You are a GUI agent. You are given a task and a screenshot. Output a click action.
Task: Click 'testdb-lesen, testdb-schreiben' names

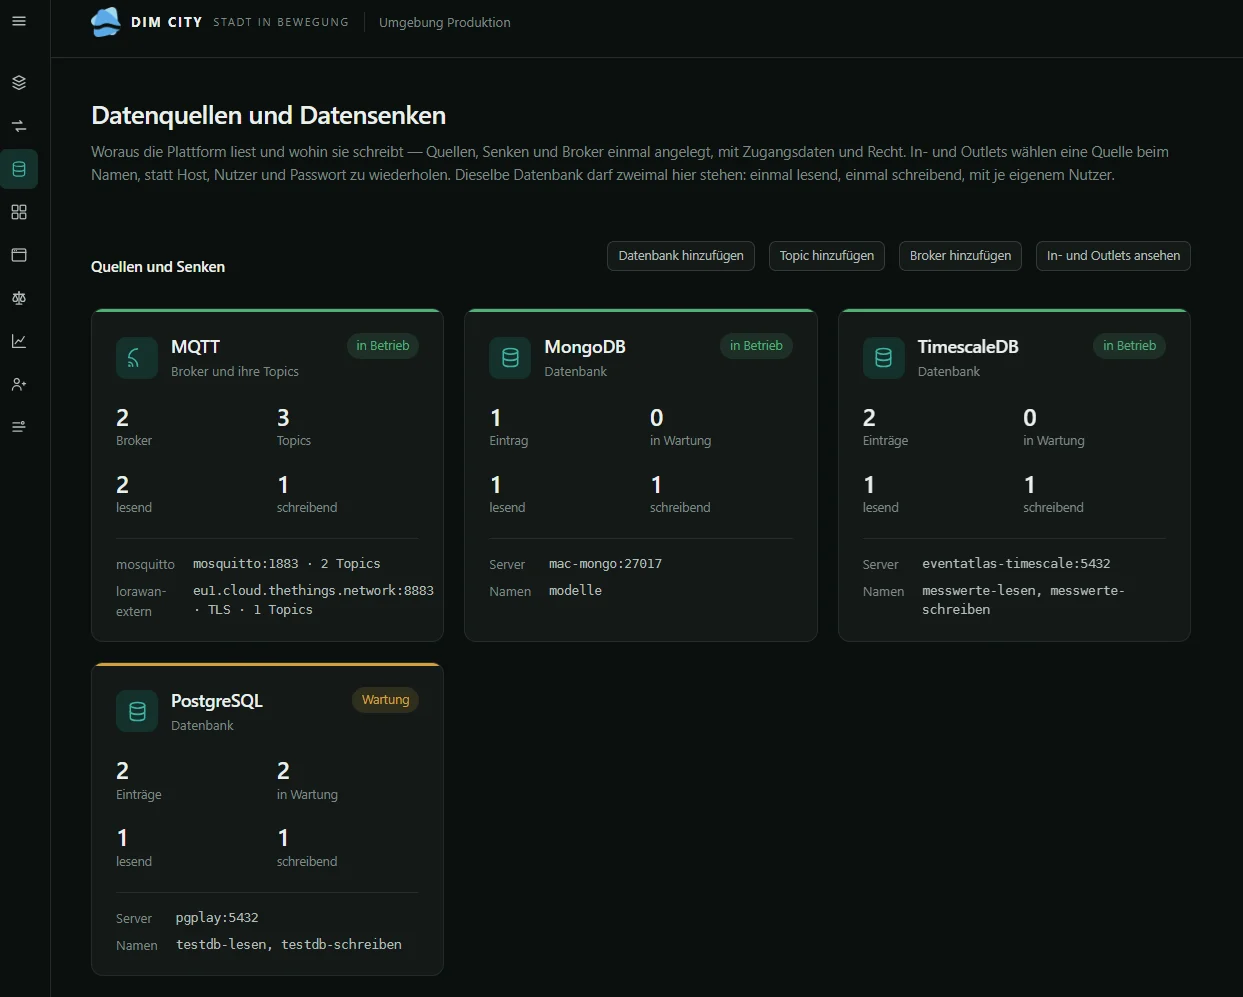[289, 945]
